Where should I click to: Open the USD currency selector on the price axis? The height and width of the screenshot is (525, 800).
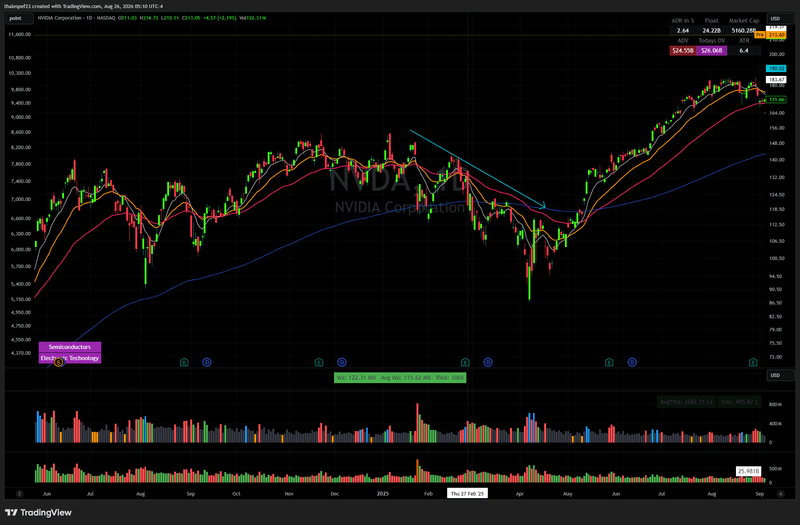780,18
